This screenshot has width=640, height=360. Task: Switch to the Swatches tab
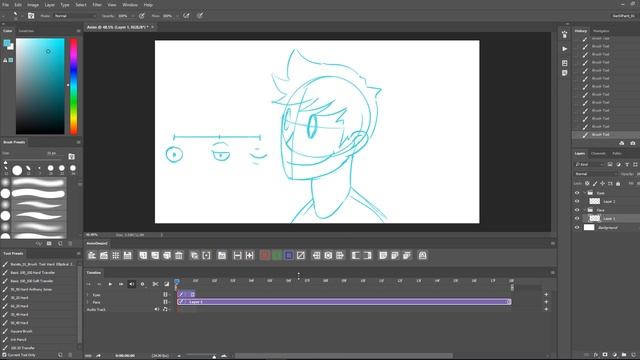tap(26, 31)
